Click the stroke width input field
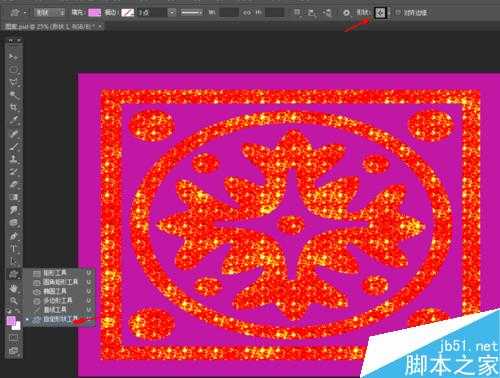The height and width of the screenshot is (378, 500). [152, 13]
